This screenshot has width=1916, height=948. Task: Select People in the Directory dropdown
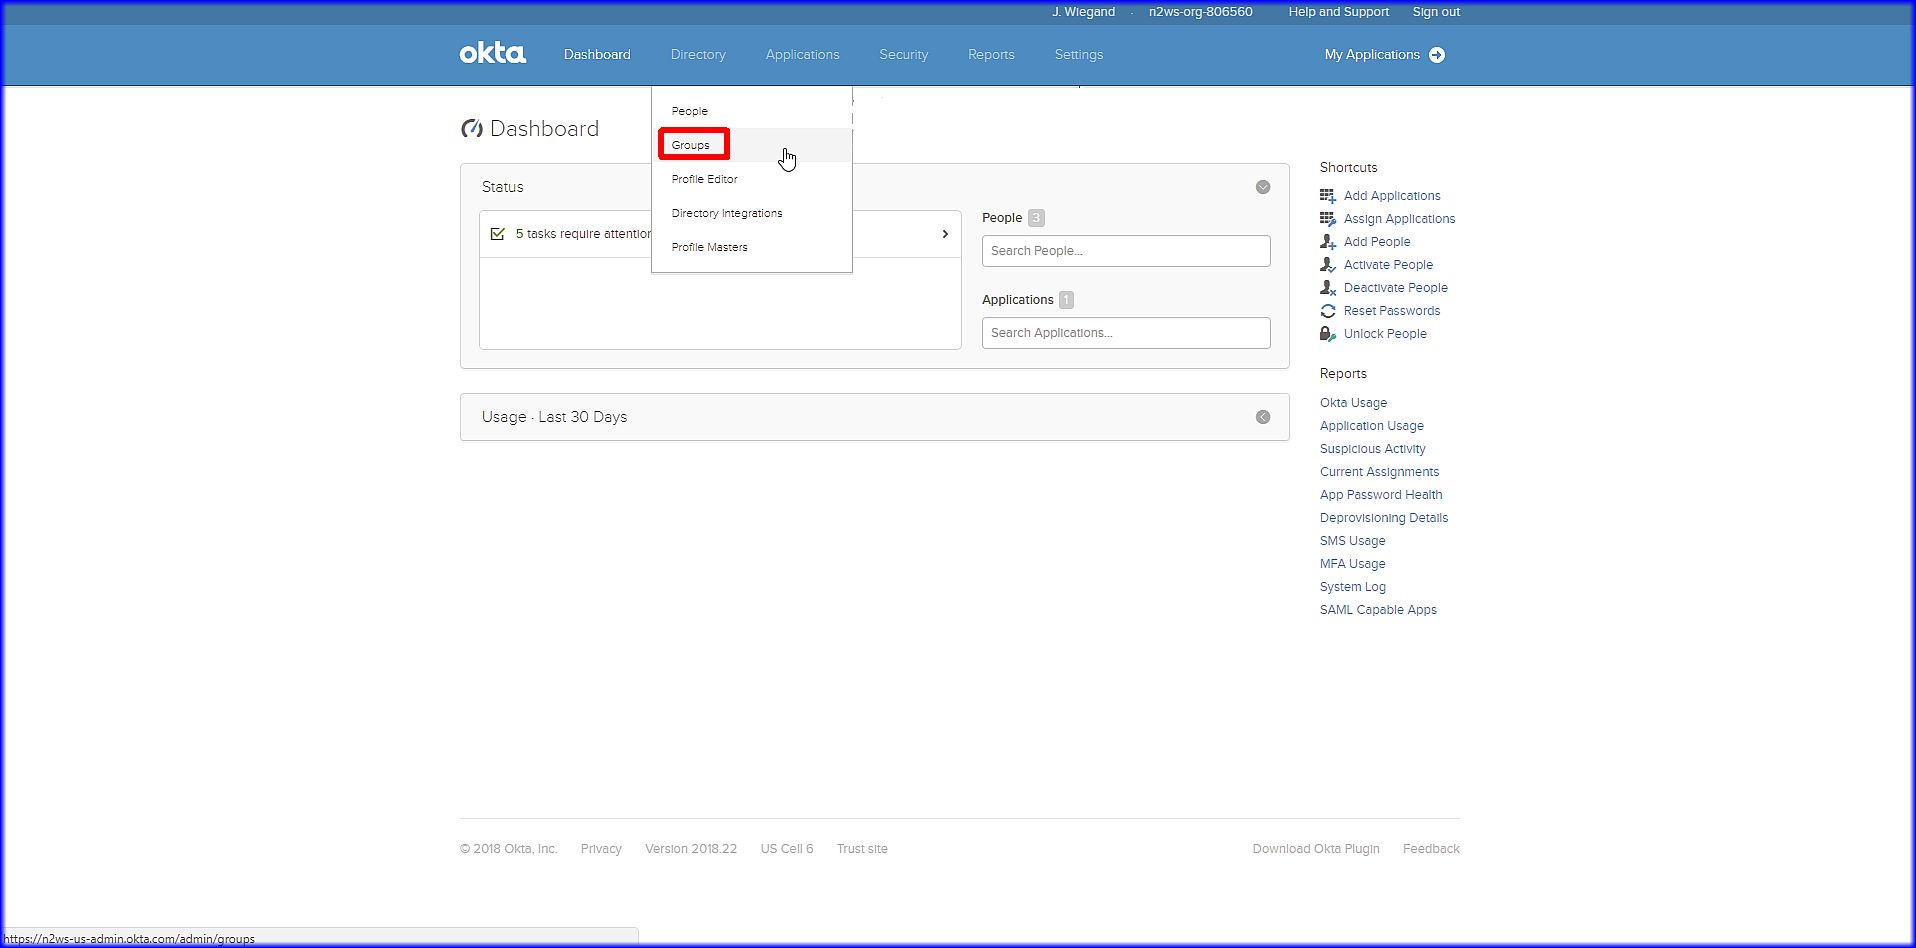click(690, 111)
